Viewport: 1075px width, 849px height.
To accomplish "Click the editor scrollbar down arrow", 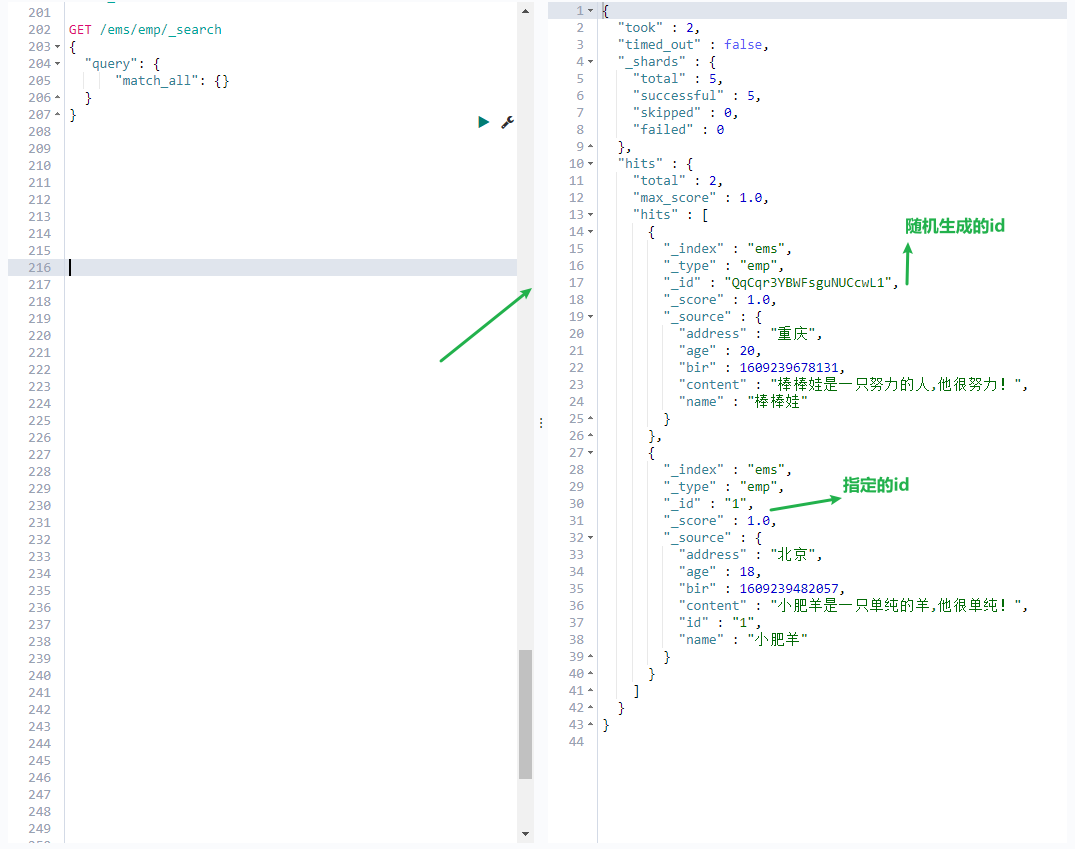I will [x=525, y=834].
